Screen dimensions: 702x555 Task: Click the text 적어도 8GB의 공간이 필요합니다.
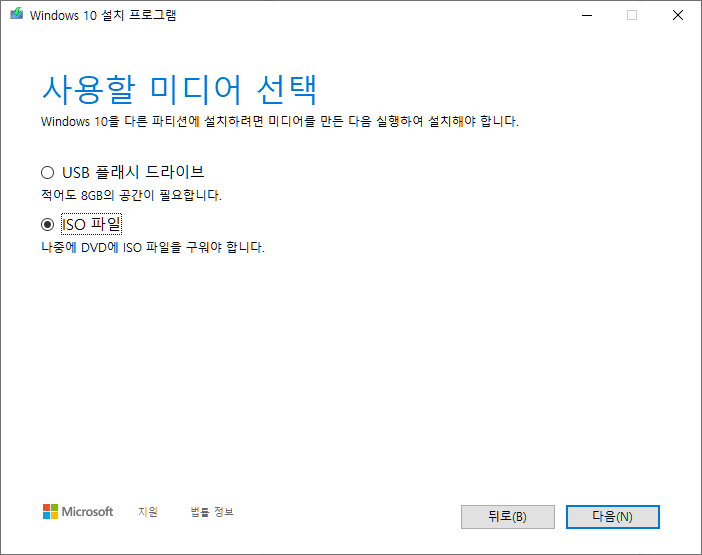point(131,195)
